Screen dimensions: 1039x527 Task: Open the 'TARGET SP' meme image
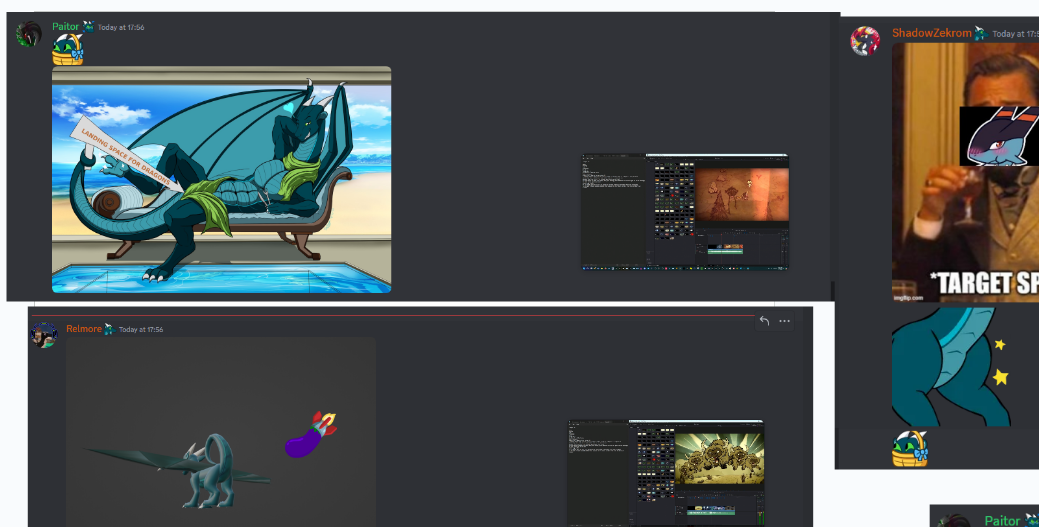(965, 172)
